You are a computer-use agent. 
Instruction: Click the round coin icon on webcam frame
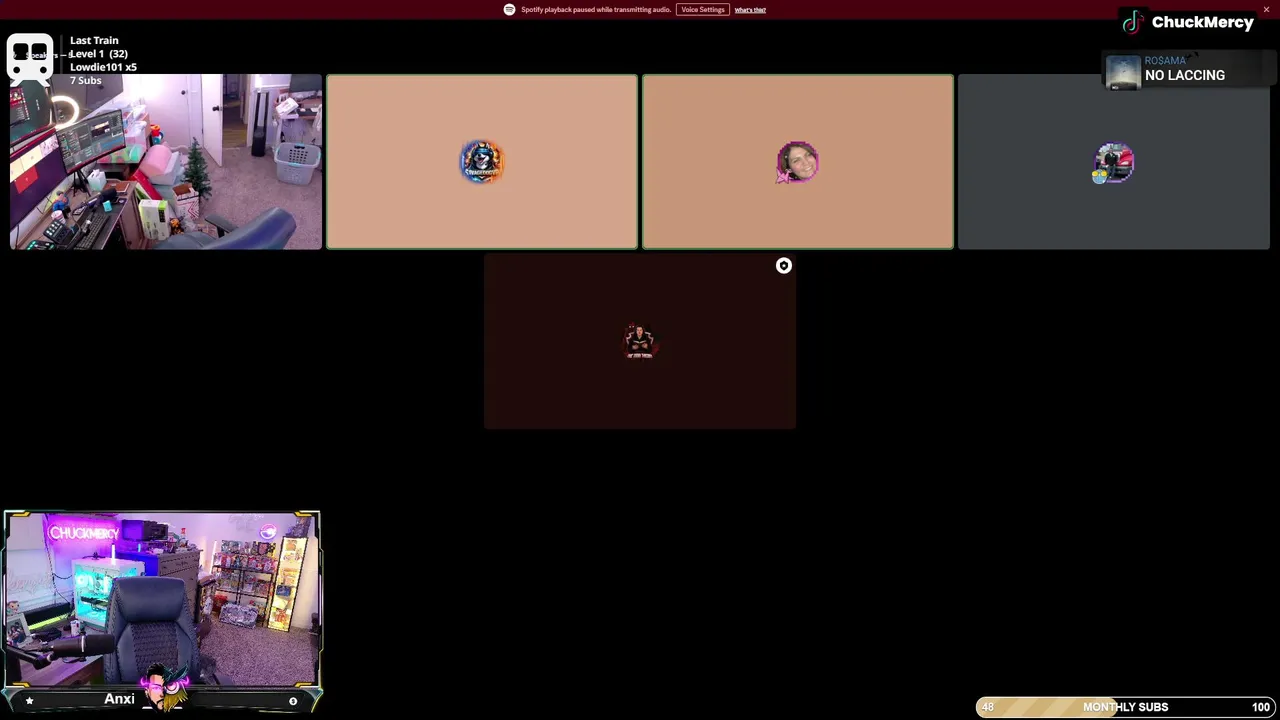pyautogui.click(x=293, y=701)
